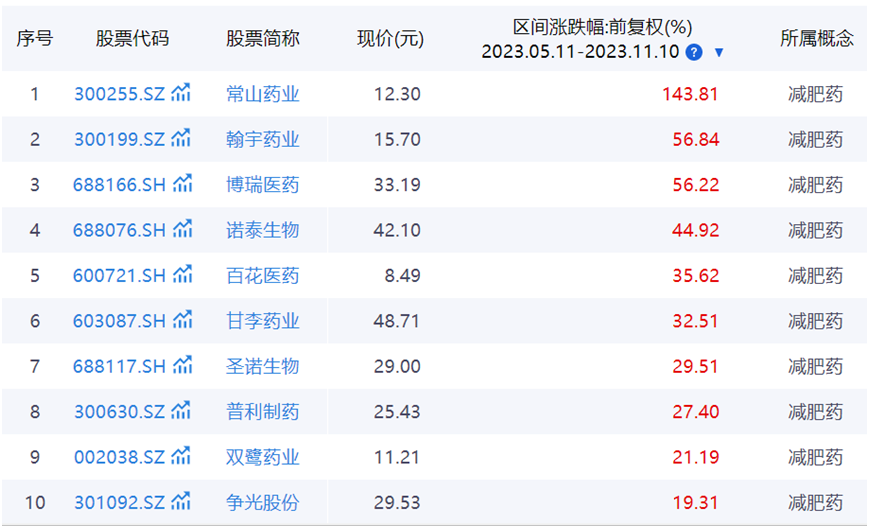Open 争光股份 stock name link

(263, 503)
